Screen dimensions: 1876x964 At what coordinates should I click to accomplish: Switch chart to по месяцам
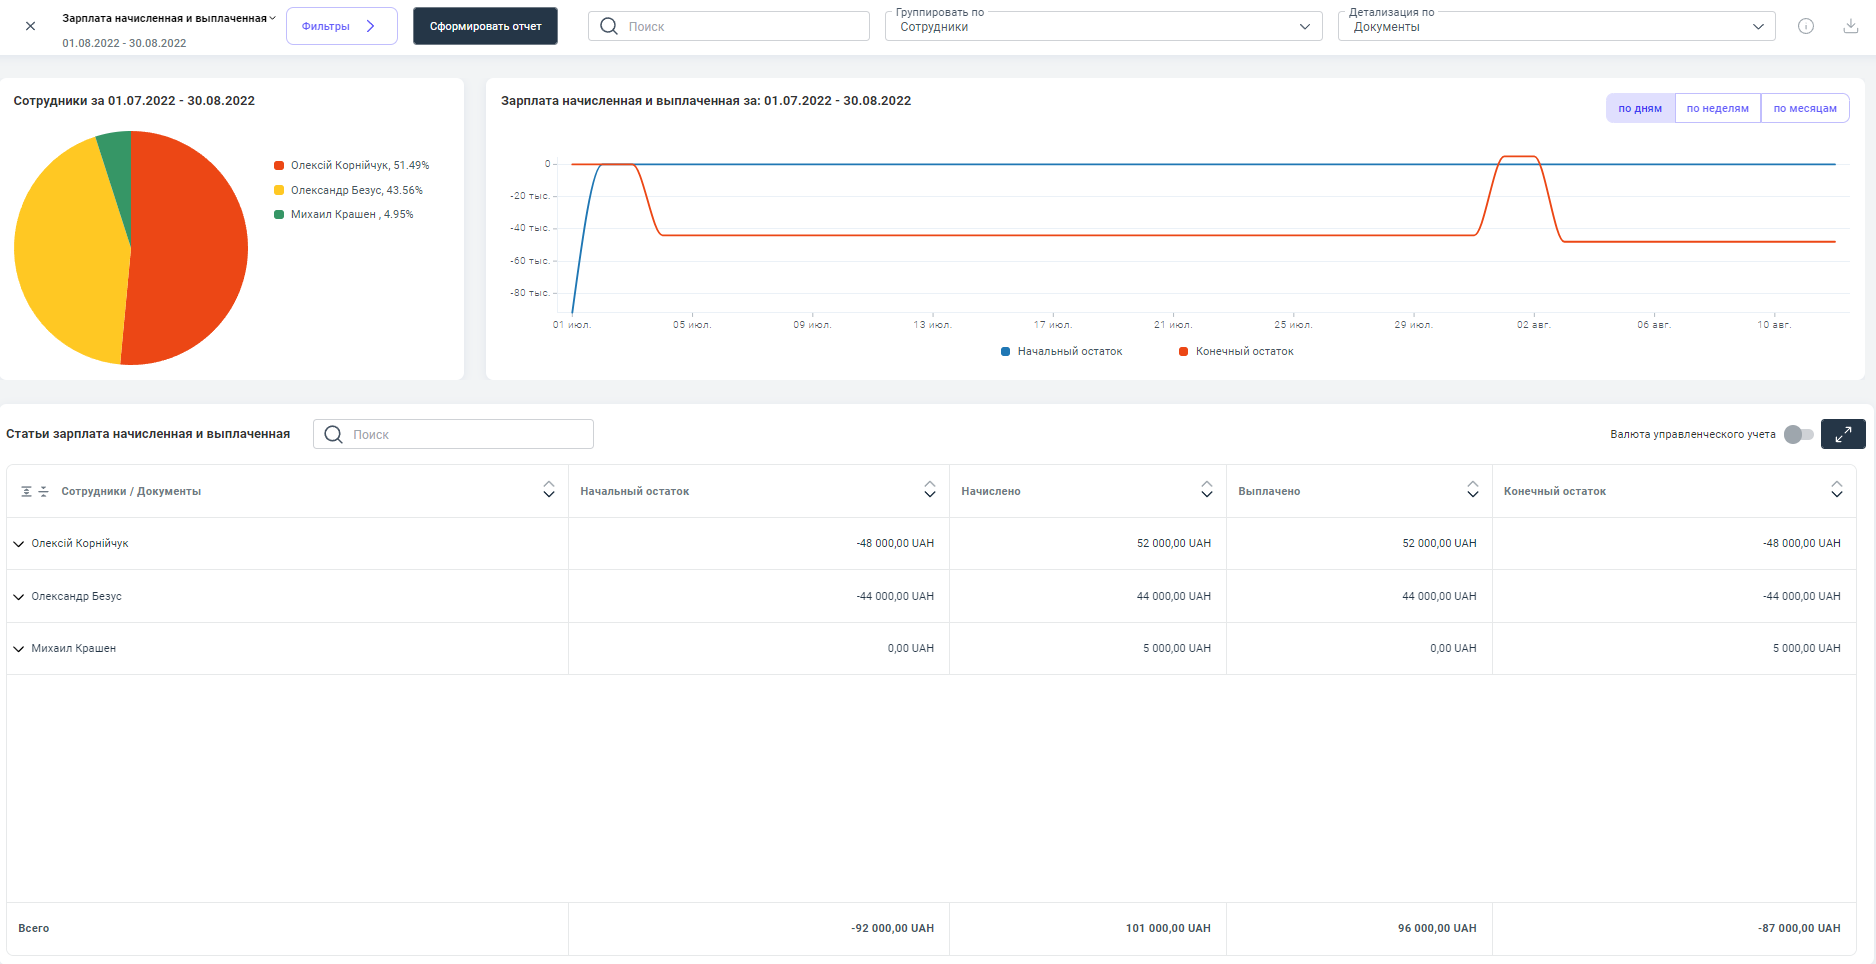click(1804, 108)
